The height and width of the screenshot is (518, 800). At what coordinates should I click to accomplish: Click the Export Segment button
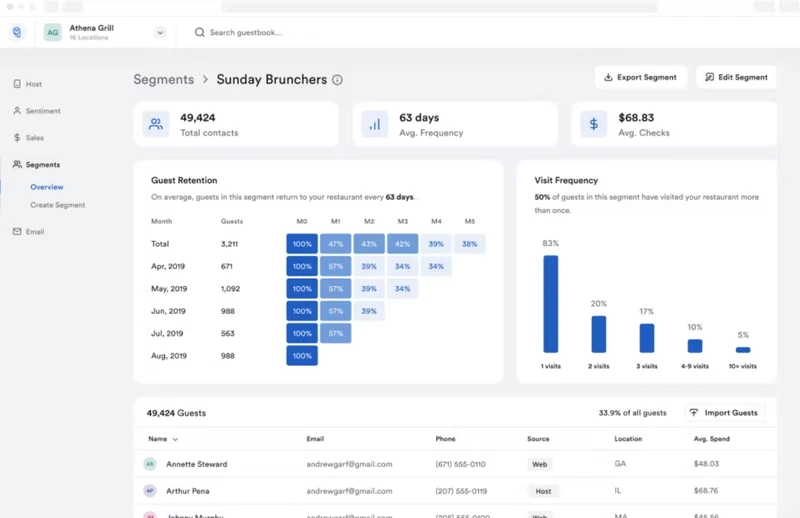pyautogui.click(x=640, y=78)
